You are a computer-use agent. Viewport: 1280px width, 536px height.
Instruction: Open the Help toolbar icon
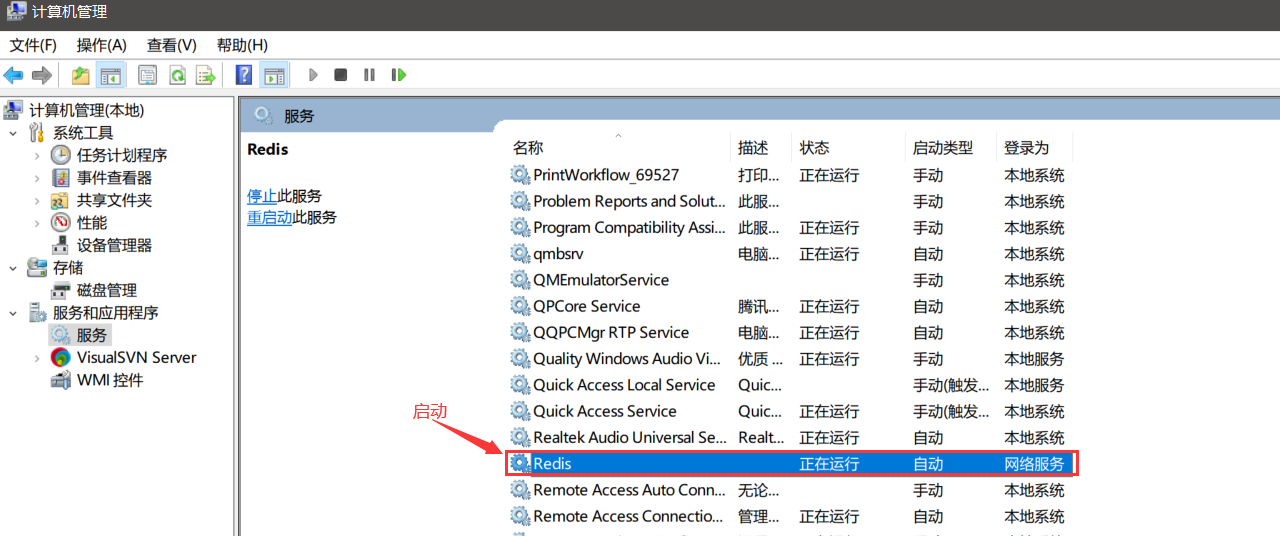point(244,75)
